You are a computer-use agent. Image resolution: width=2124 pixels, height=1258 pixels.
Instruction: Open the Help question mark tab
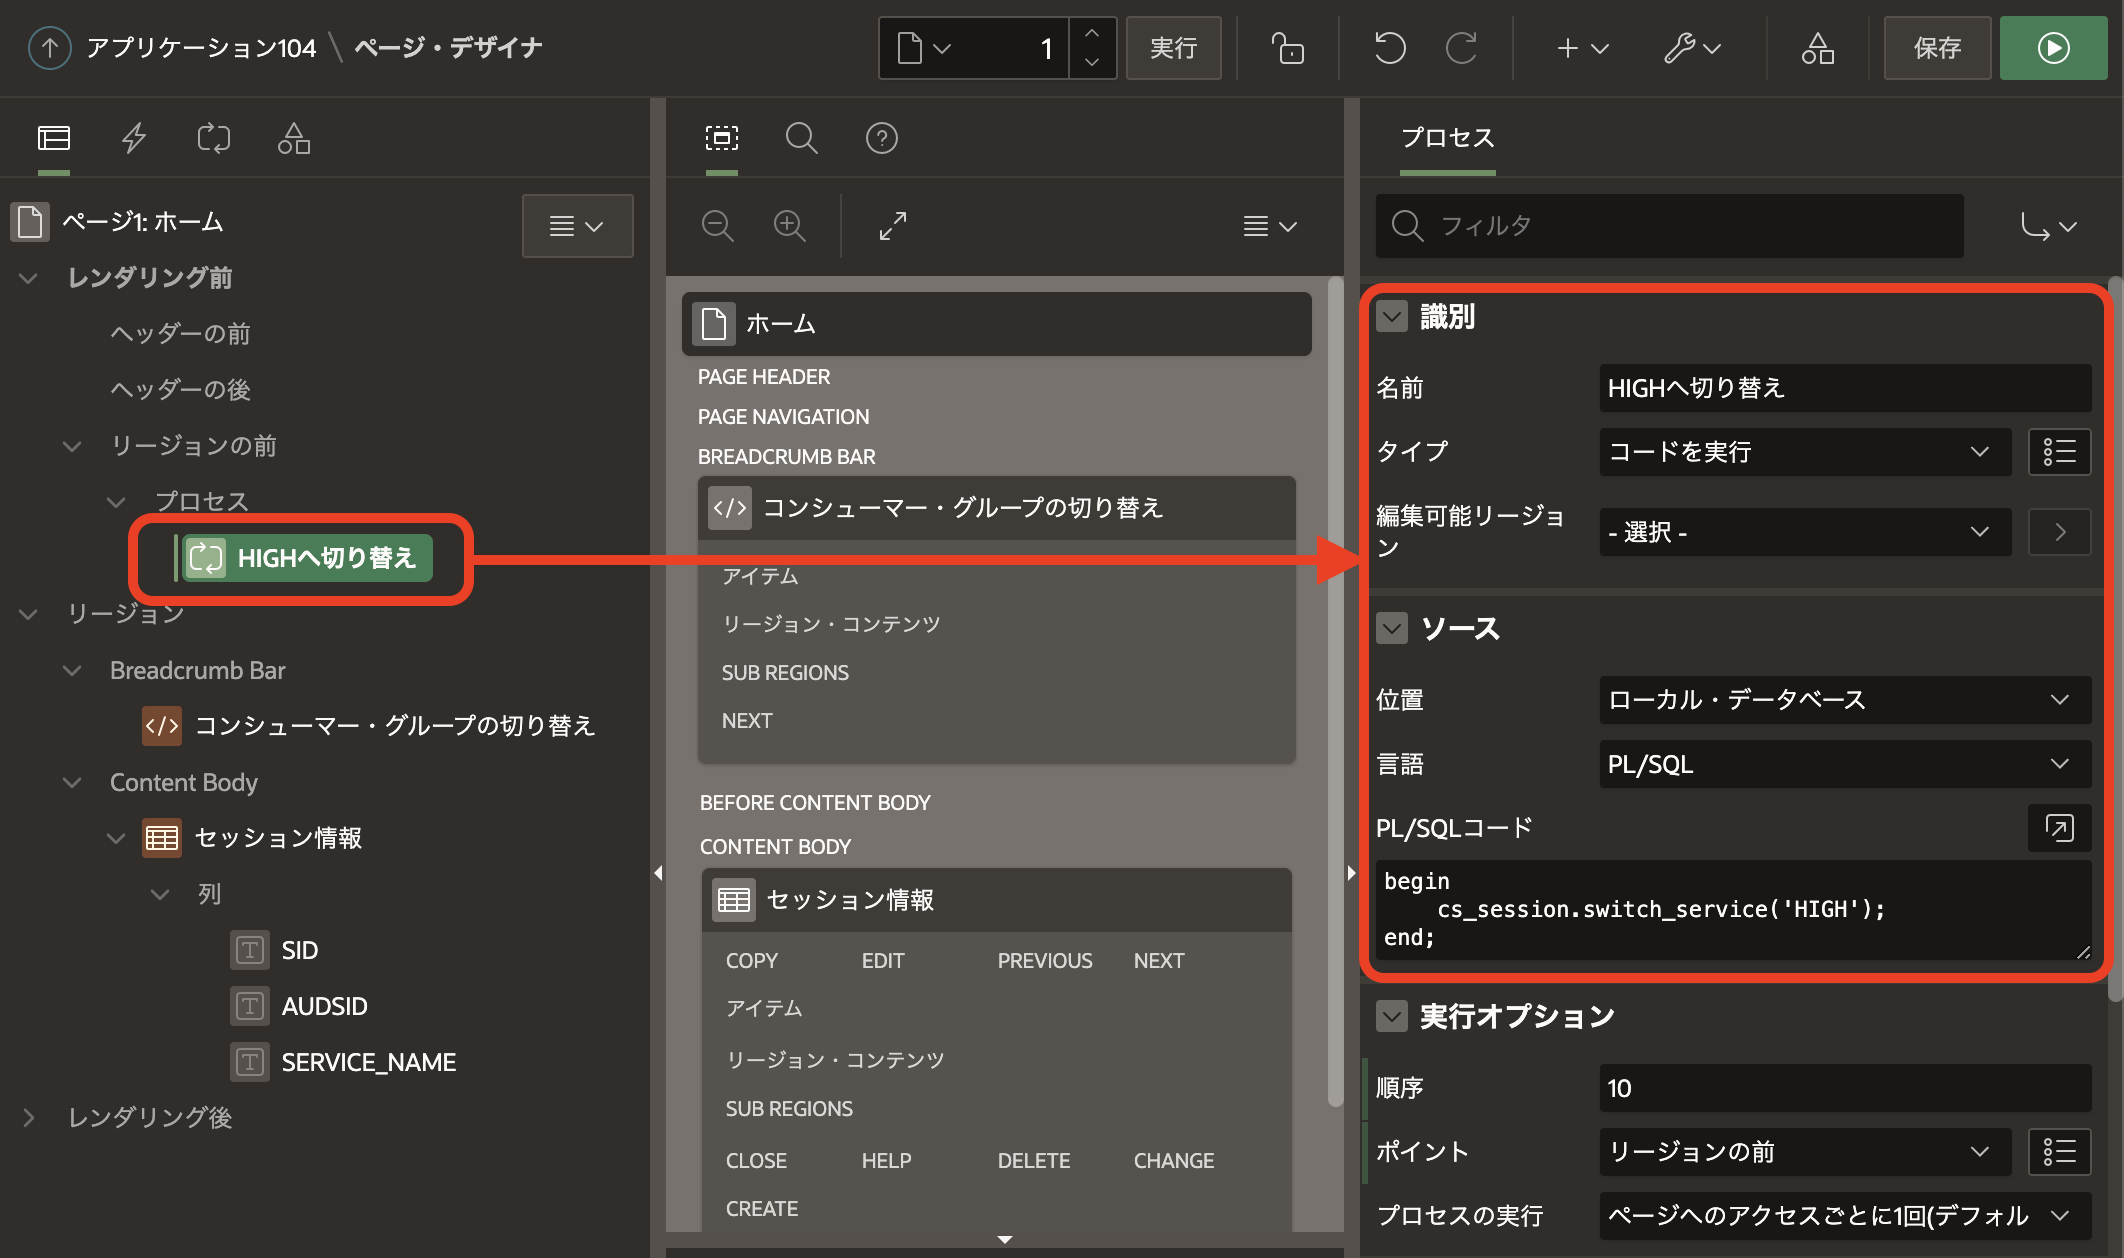[x=882, y=138]
